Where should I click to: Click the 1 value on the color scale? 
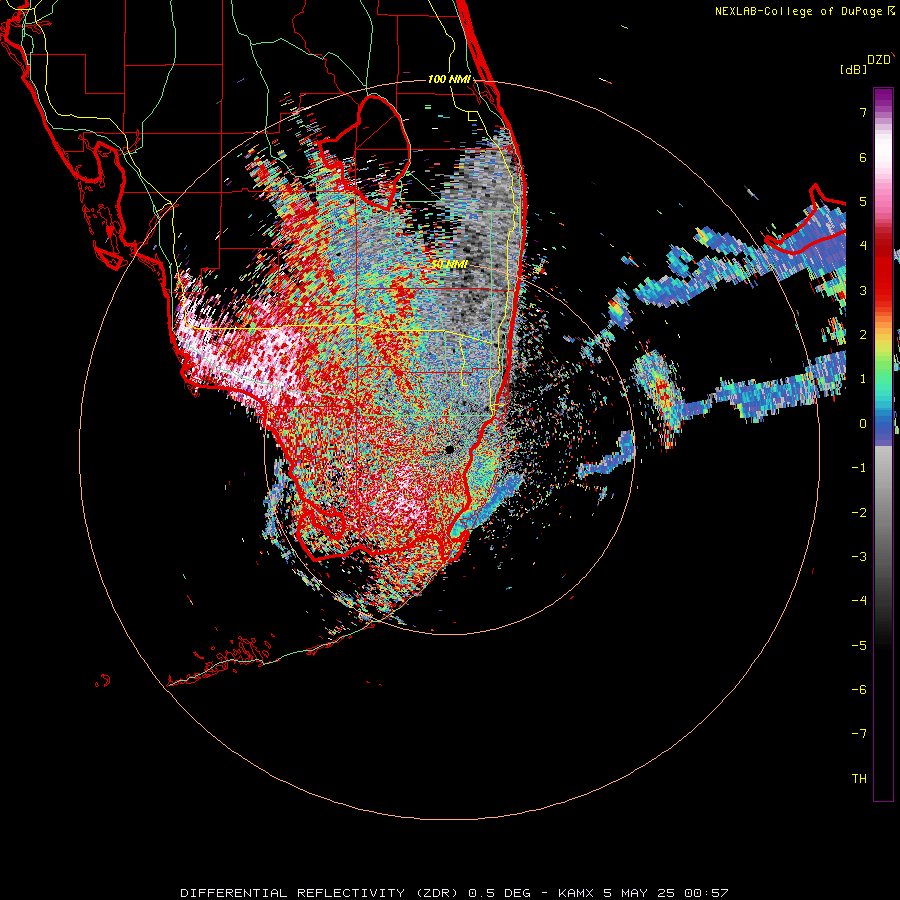coord(863,379)
